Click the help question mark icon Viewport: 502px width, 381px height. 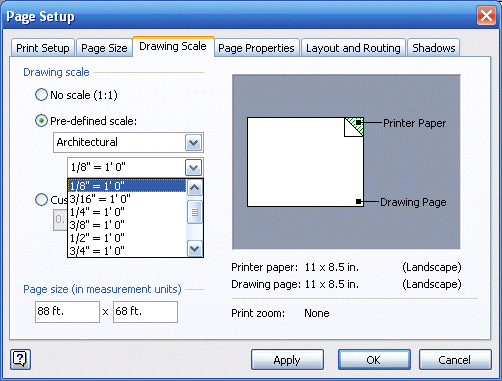pyautogui.click(x=20, y=359)
